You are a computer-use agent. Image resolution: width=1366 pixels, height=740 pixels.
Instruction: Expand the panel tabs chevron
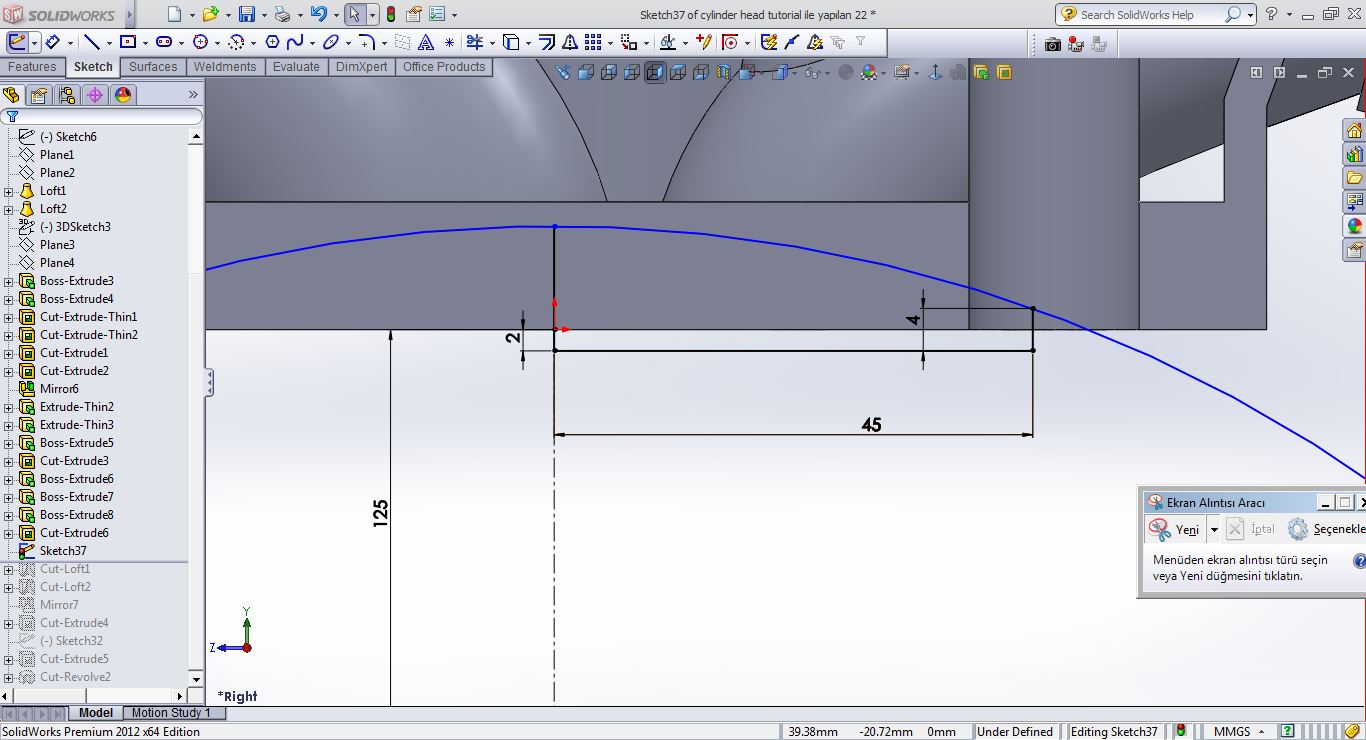click(x=193, y=95)
